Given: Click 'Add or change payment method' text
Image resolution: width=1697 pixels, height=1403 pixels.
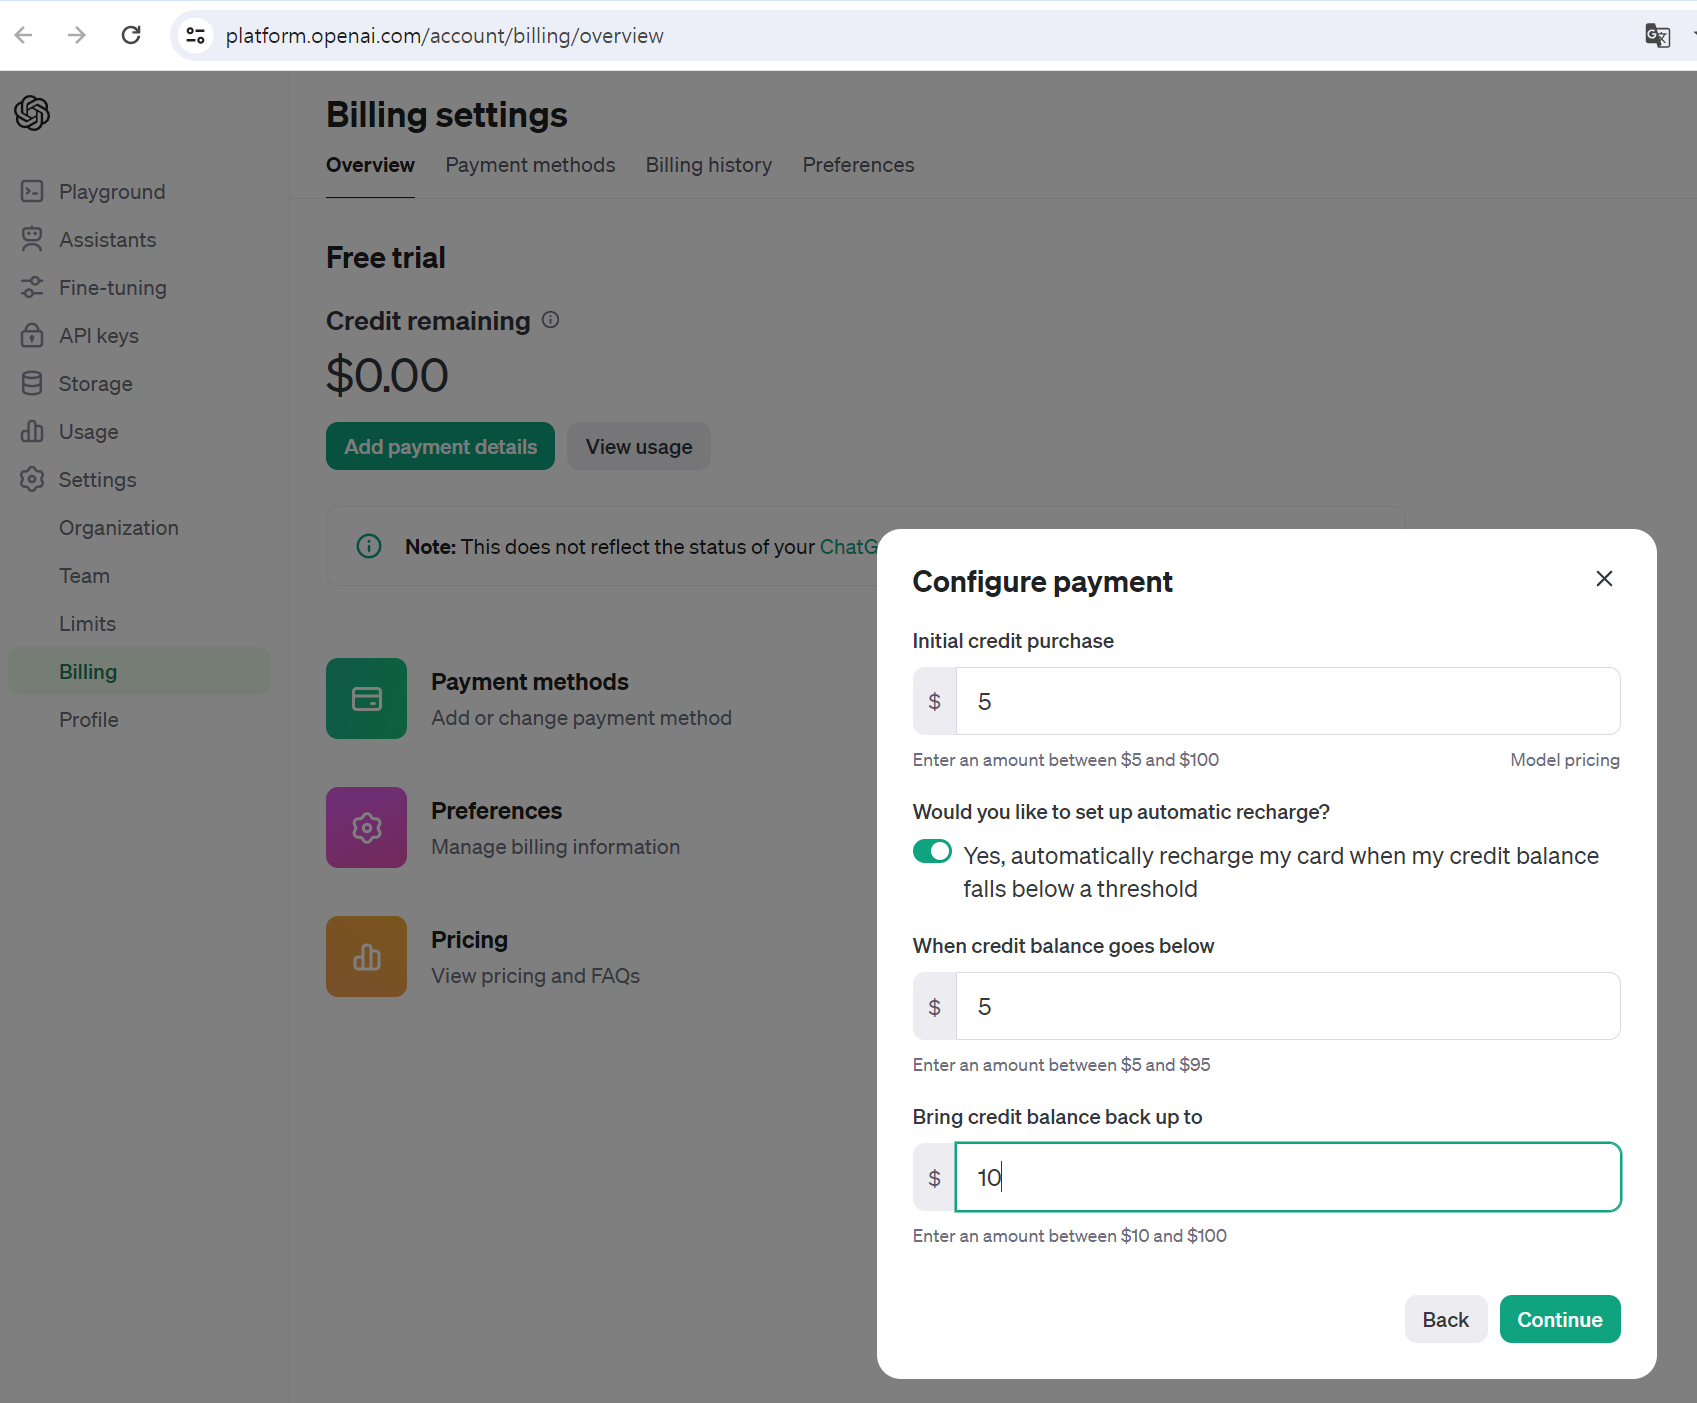Looking at the screenshot, I should coord(581,718).
